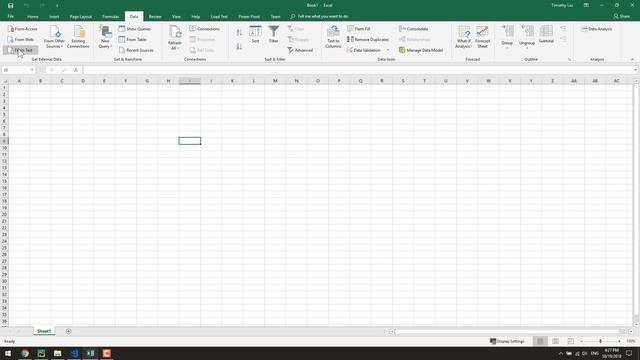This screenshot has height=360, width=640.
Task: Open Windows Start menu
Action: coord(8,353)
